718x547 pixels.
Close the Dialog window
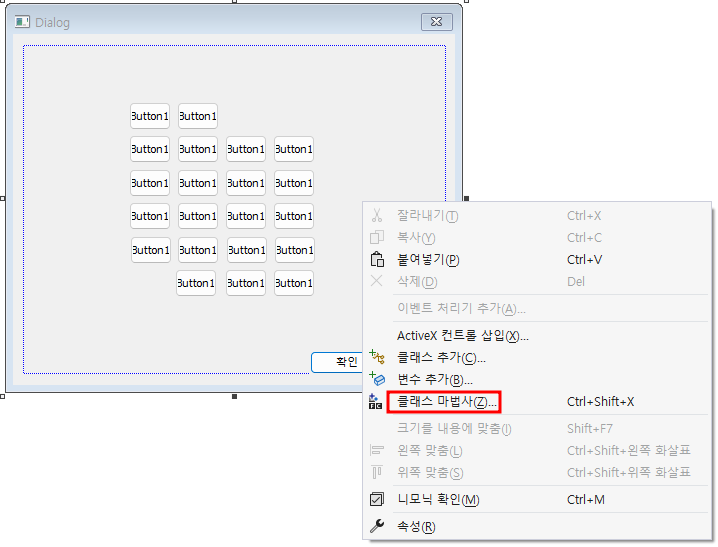tap(436, 22)
